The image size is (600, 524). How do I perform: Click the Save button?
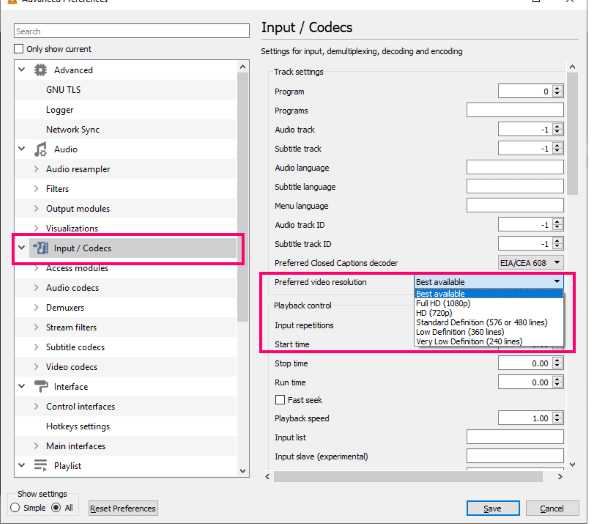(491, 508)
